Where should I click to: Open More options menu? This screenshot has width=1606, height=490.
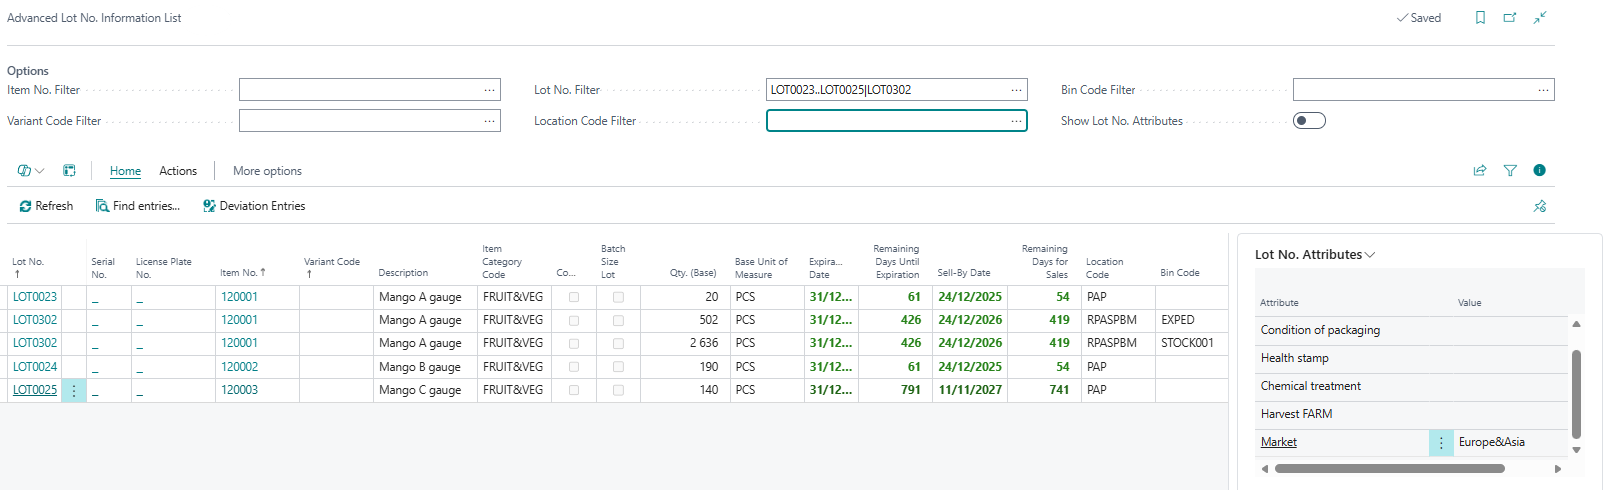[267, 171]
